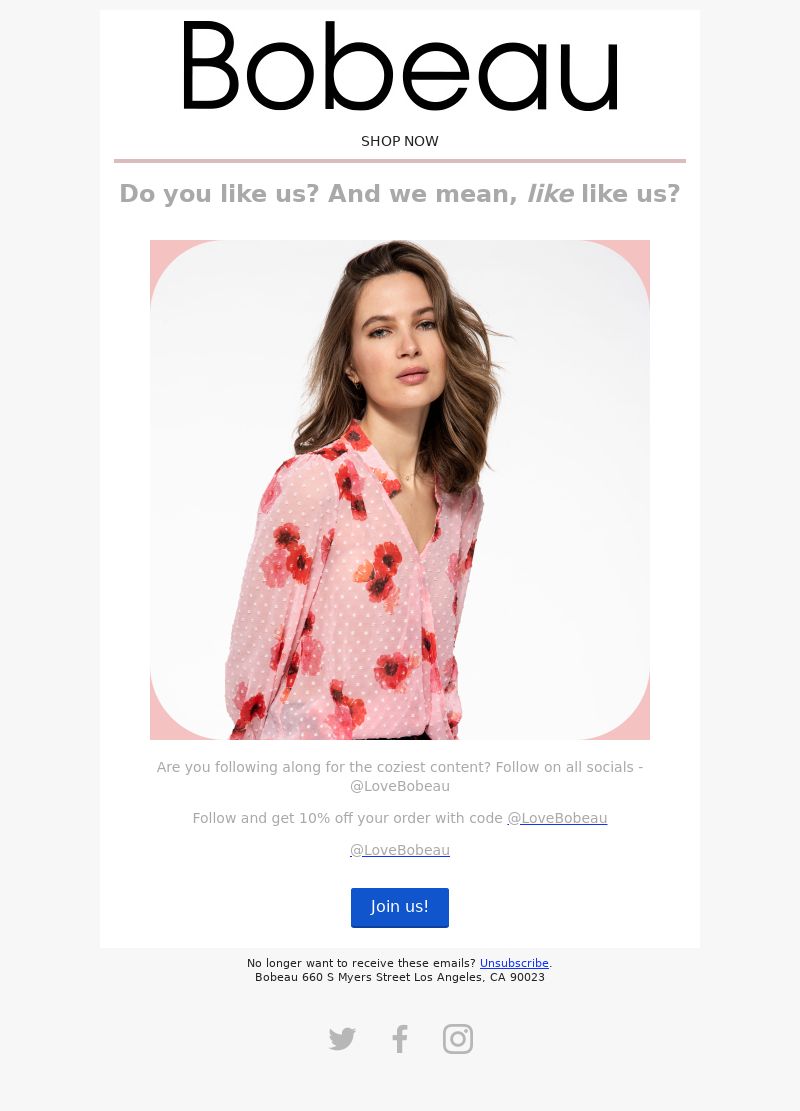Click the red poppy on blouse sleeve
800x1111 pixels.
292,554
